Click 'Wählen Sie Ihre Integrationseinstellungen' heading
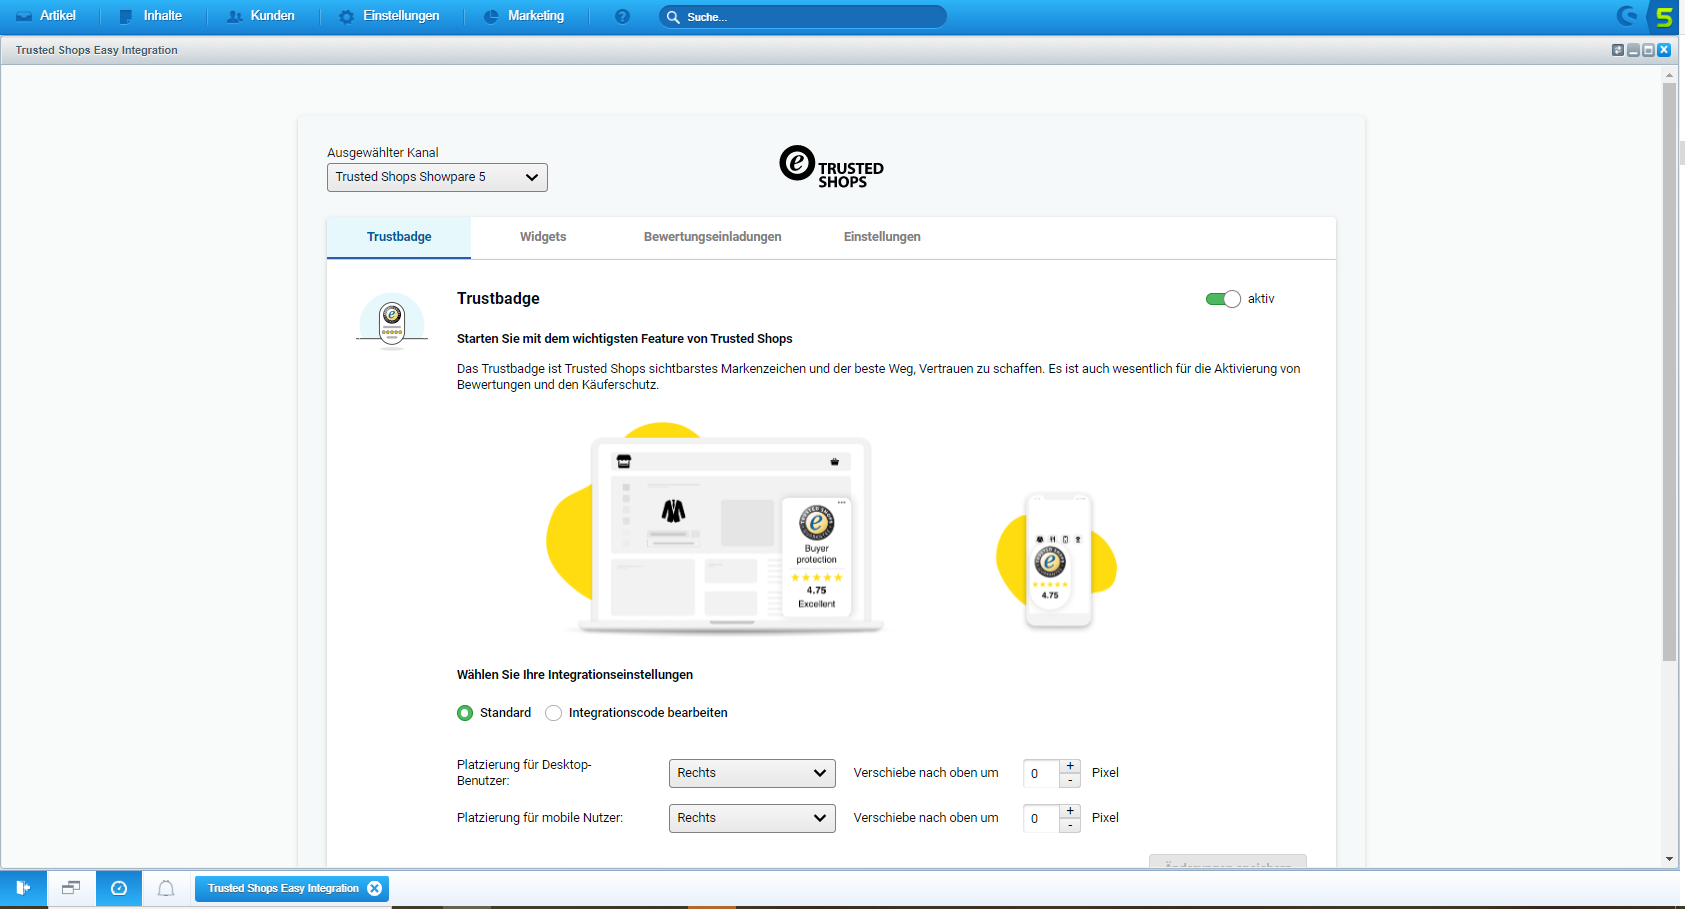 click(x=575, y=675)
